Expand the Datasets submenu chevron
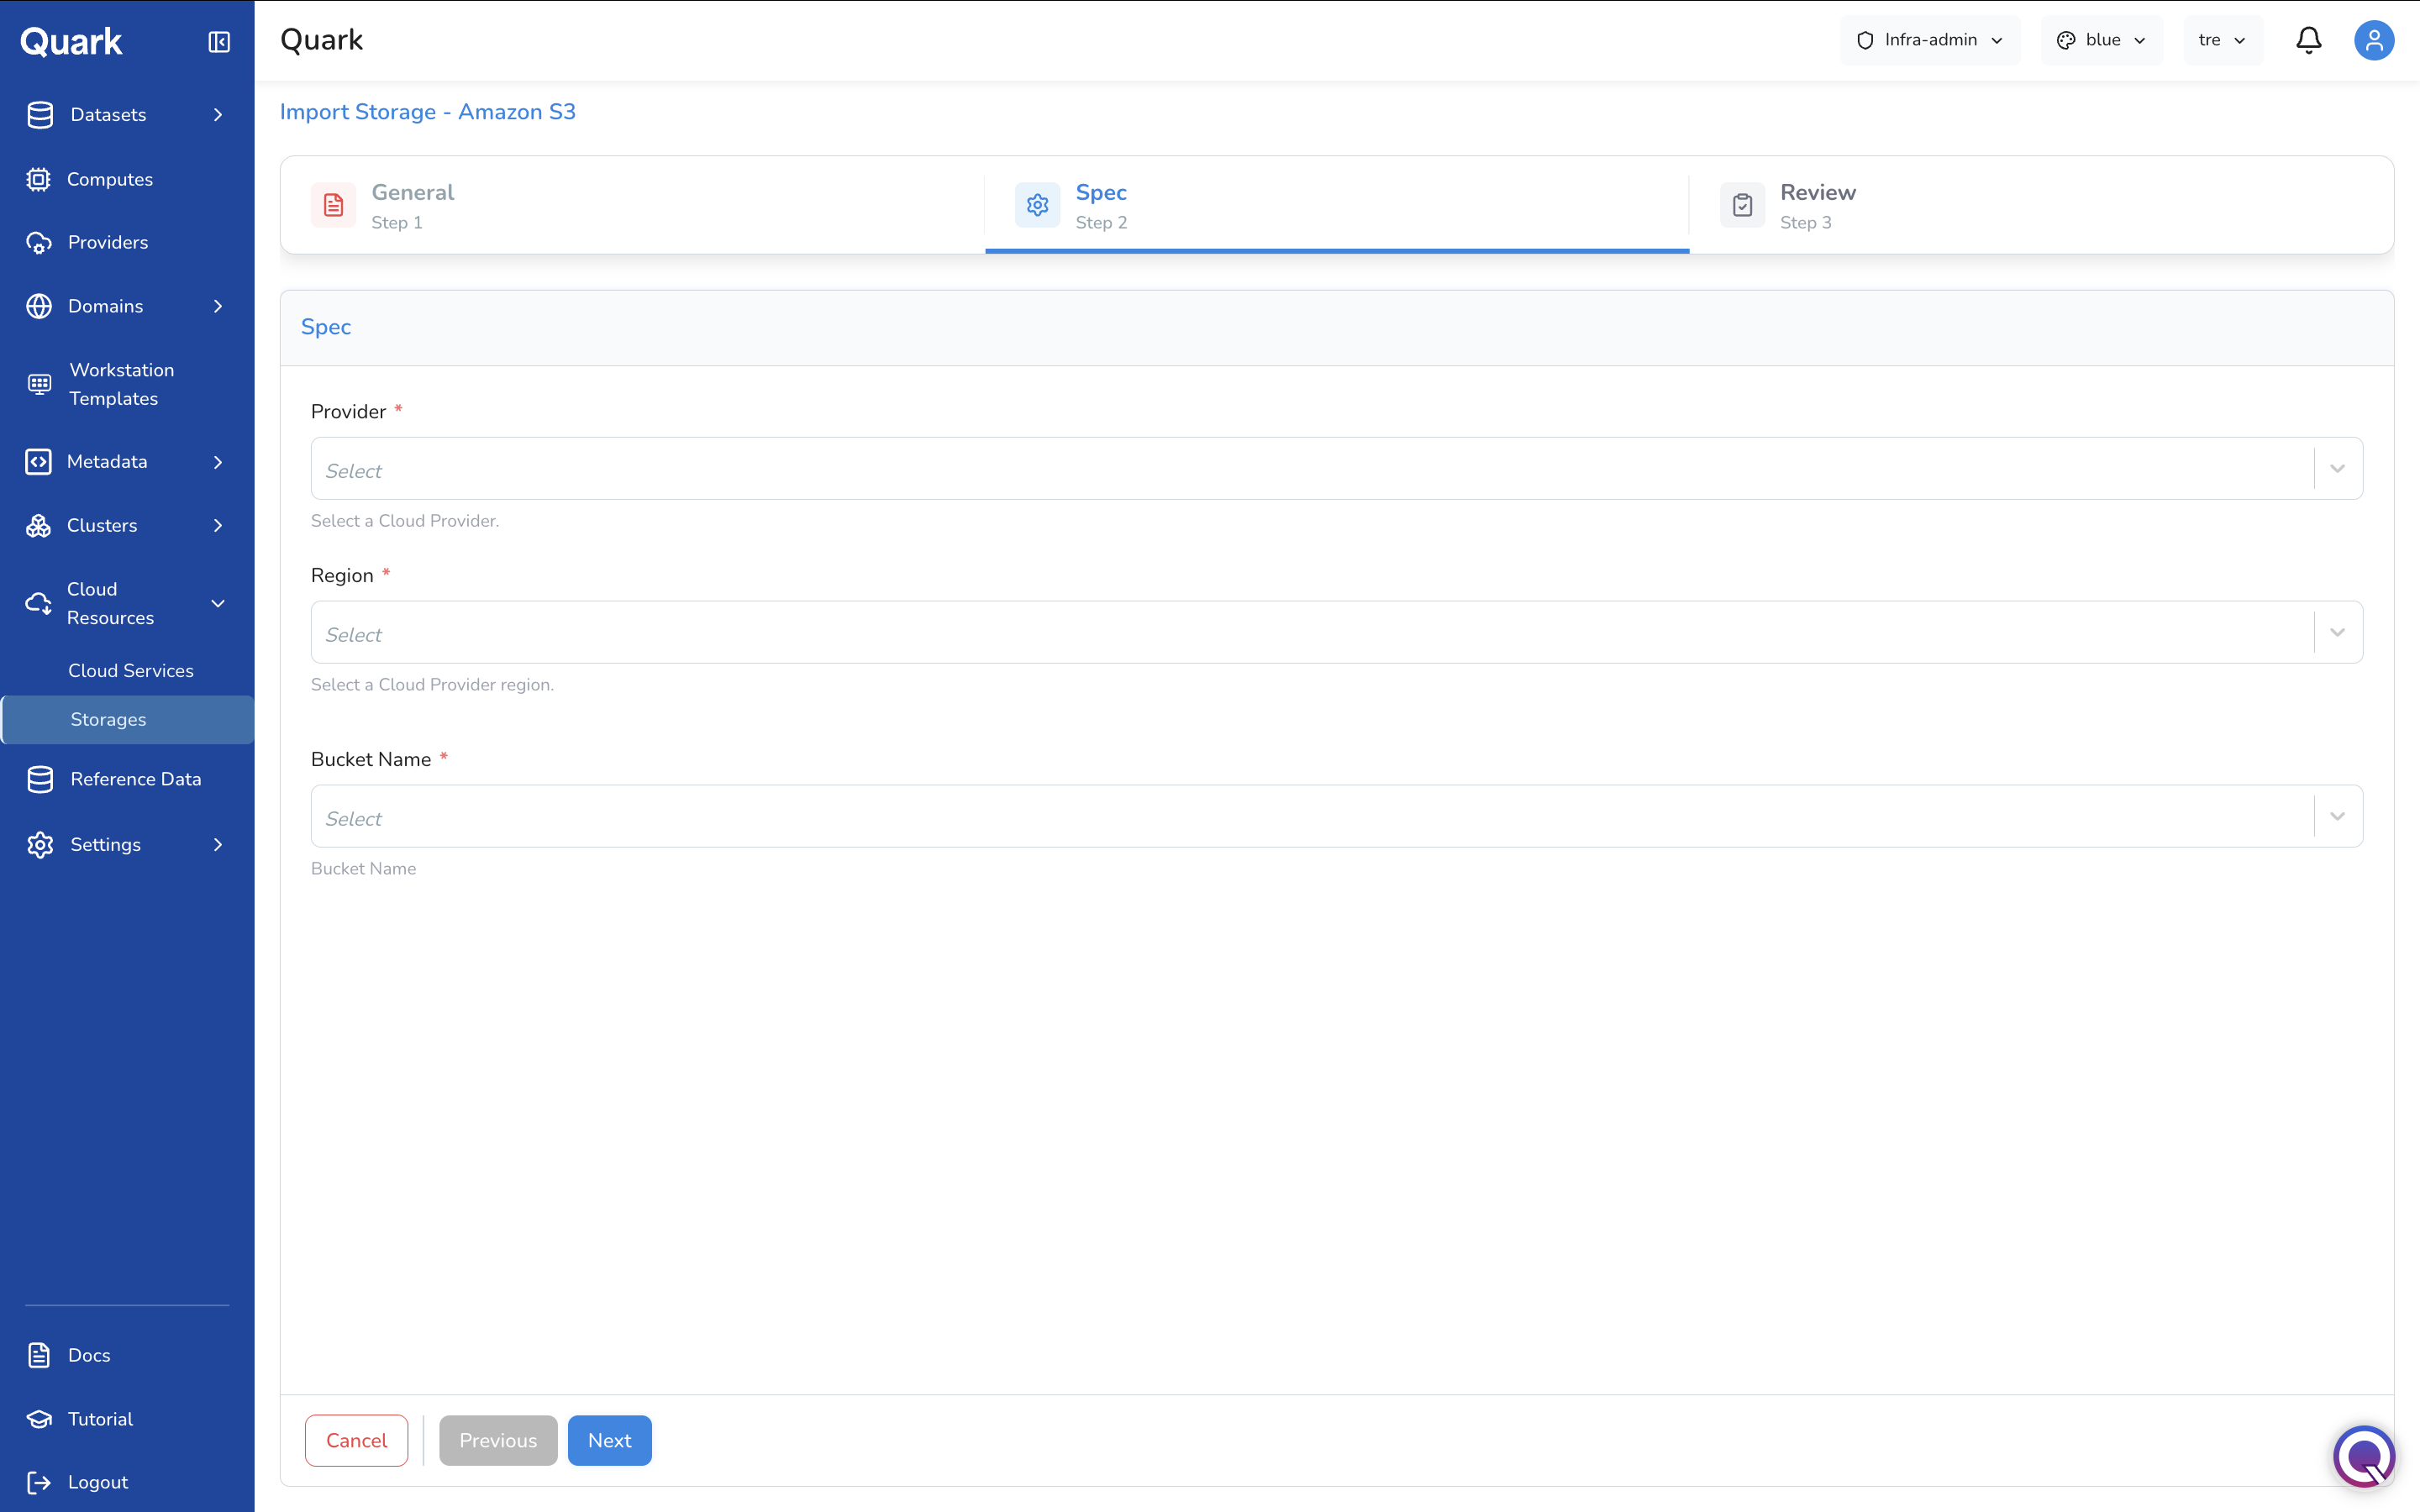Screen dimensions: 2420x1512 click(218, 115)
